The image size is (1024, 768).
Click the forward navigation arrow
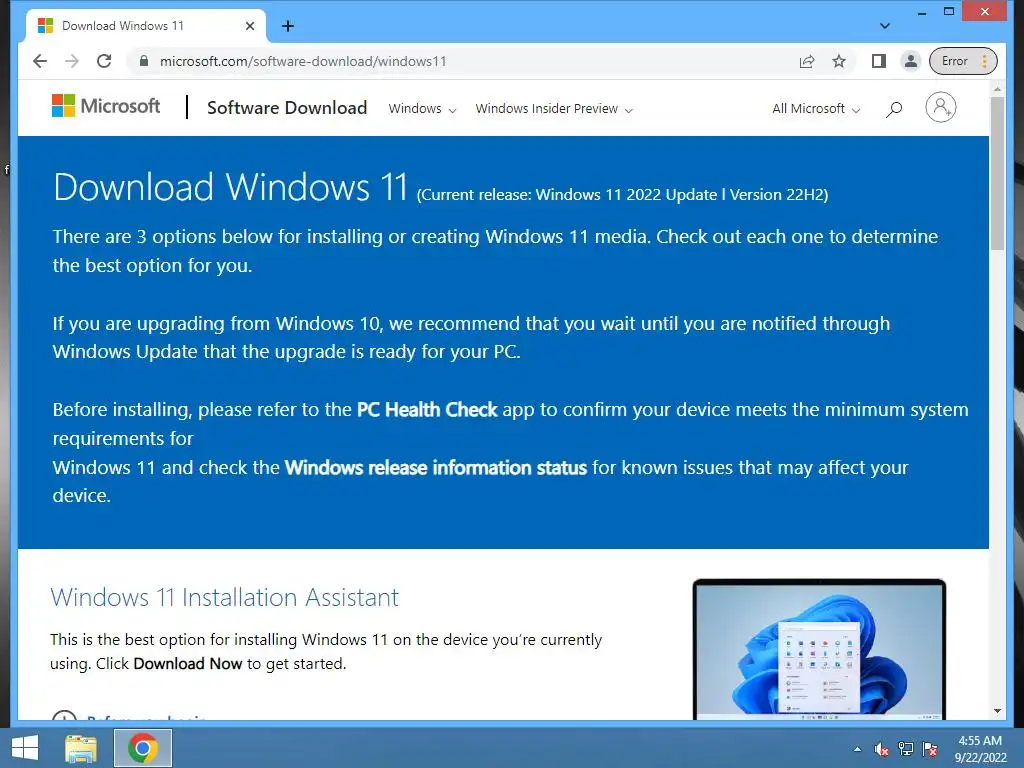72,61
